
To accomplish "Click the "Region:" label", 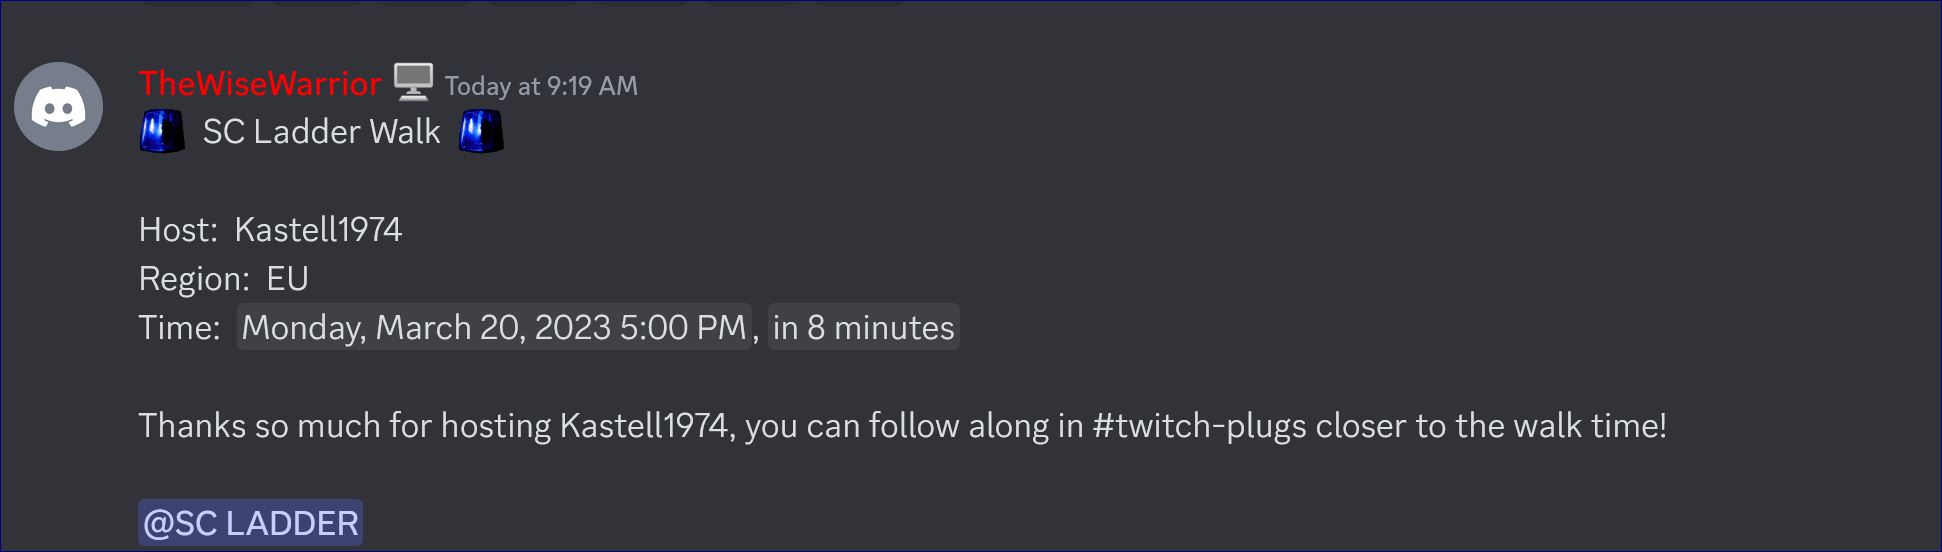I will (x=194, y=279).
